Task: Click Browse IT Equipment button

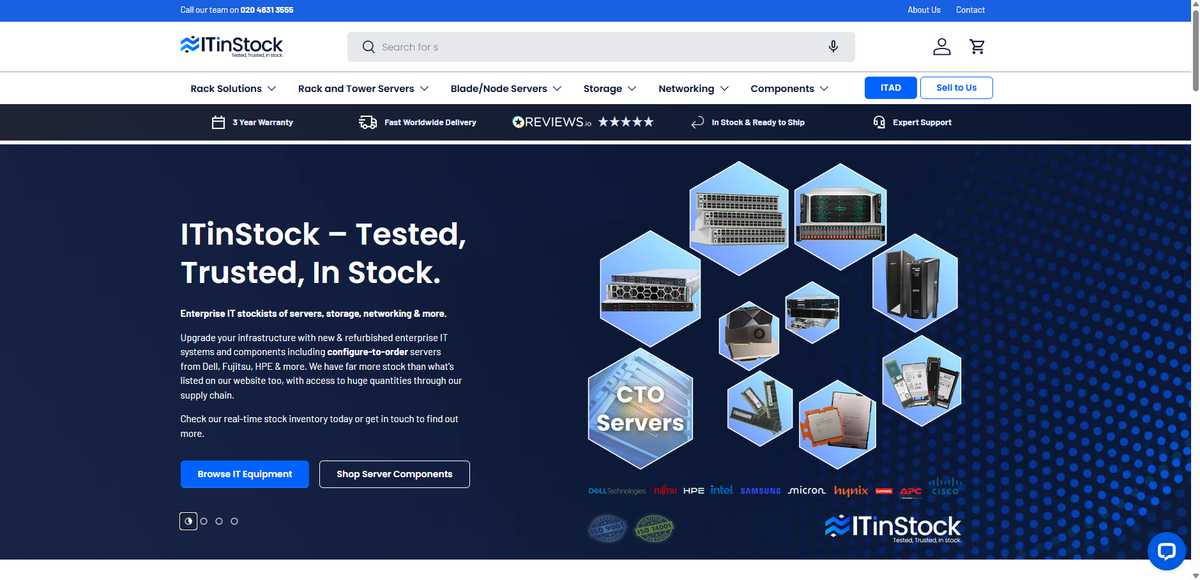Action: (x=245, y=474)
